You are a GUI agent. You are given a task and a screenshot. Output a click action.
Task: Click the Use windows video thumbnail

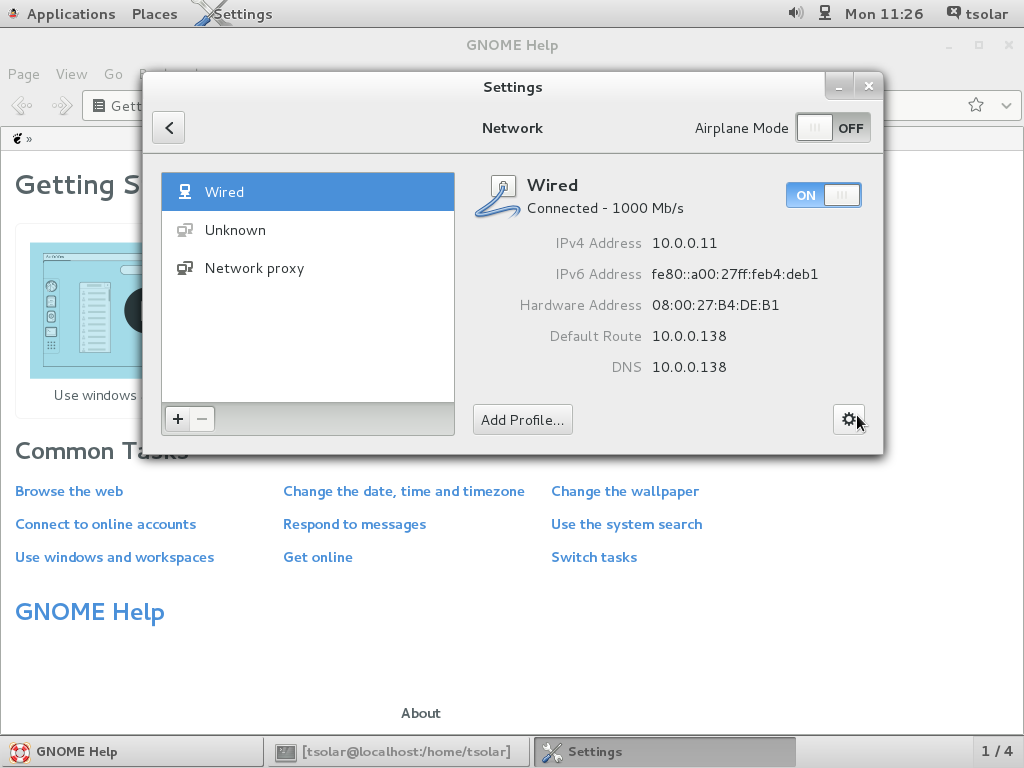[x=86, y=310]
